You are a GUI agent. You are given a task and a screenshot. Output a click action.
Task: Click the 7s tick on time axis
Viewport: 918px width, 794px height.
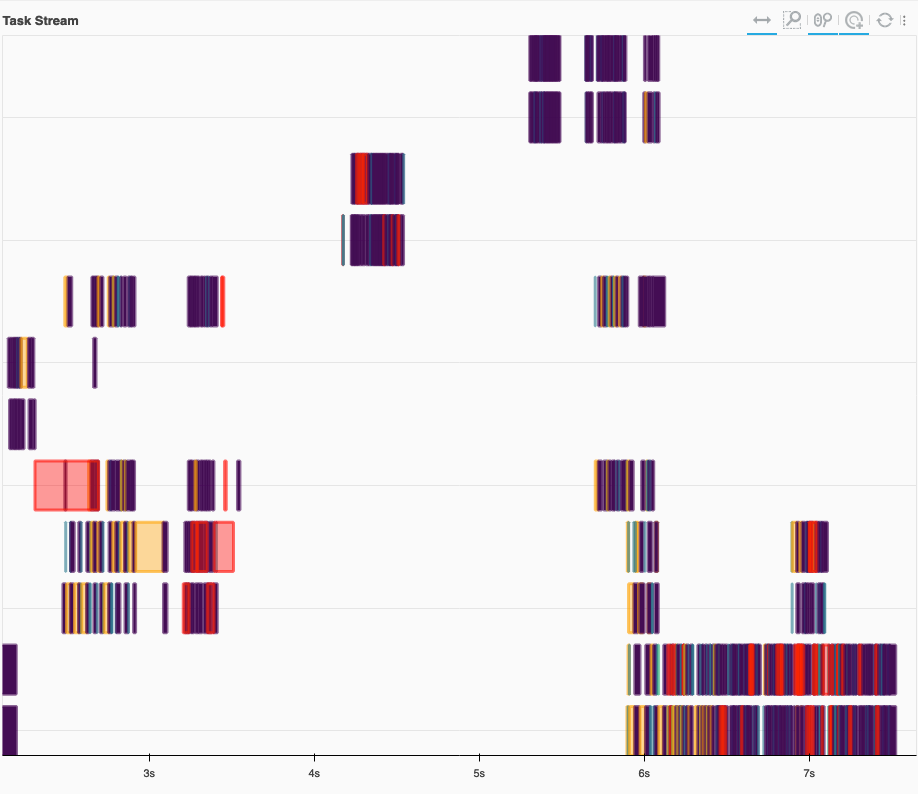pos(809,773)
